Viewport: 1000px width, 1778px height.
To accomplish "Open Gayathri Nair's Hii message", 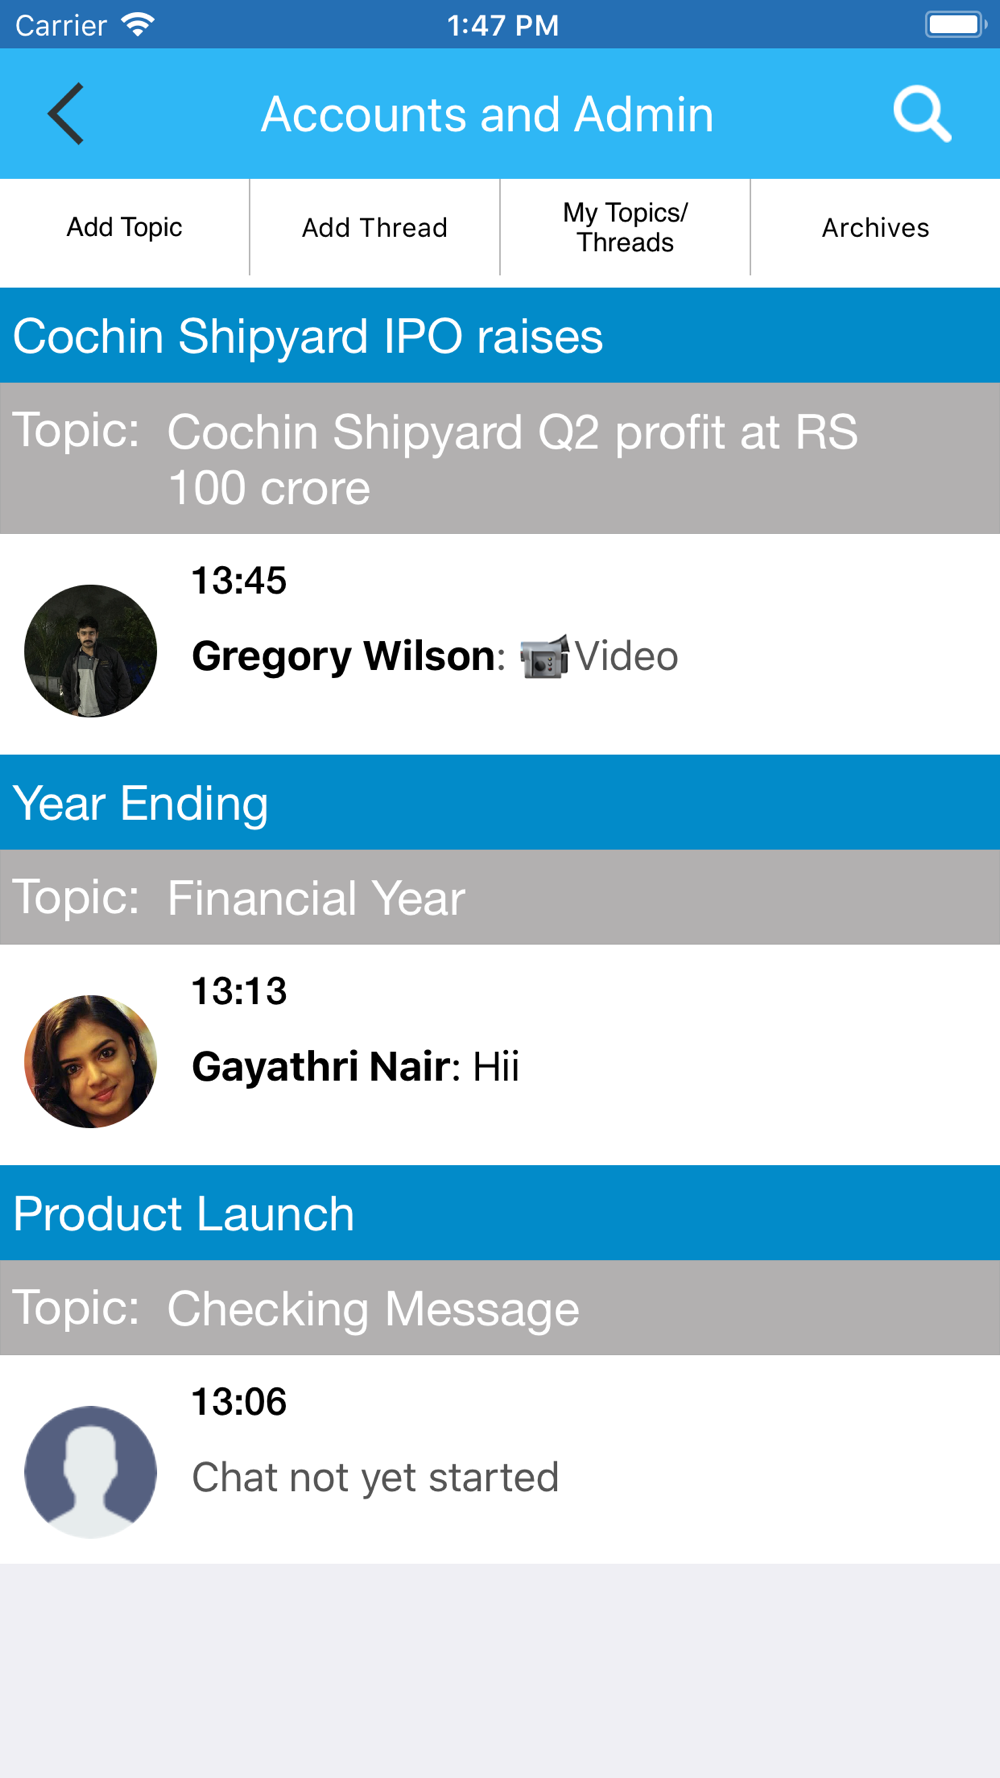I will click(500, 1055).
